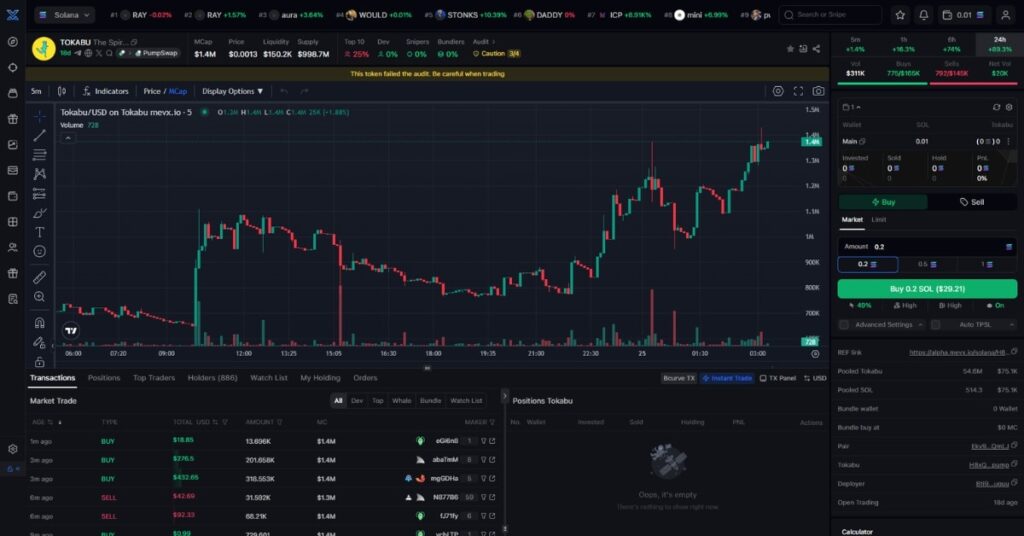Screen dimensions: 1024x536
Task: Tick the Advanced Settings checkbox
Action: [x=844, y=324]
